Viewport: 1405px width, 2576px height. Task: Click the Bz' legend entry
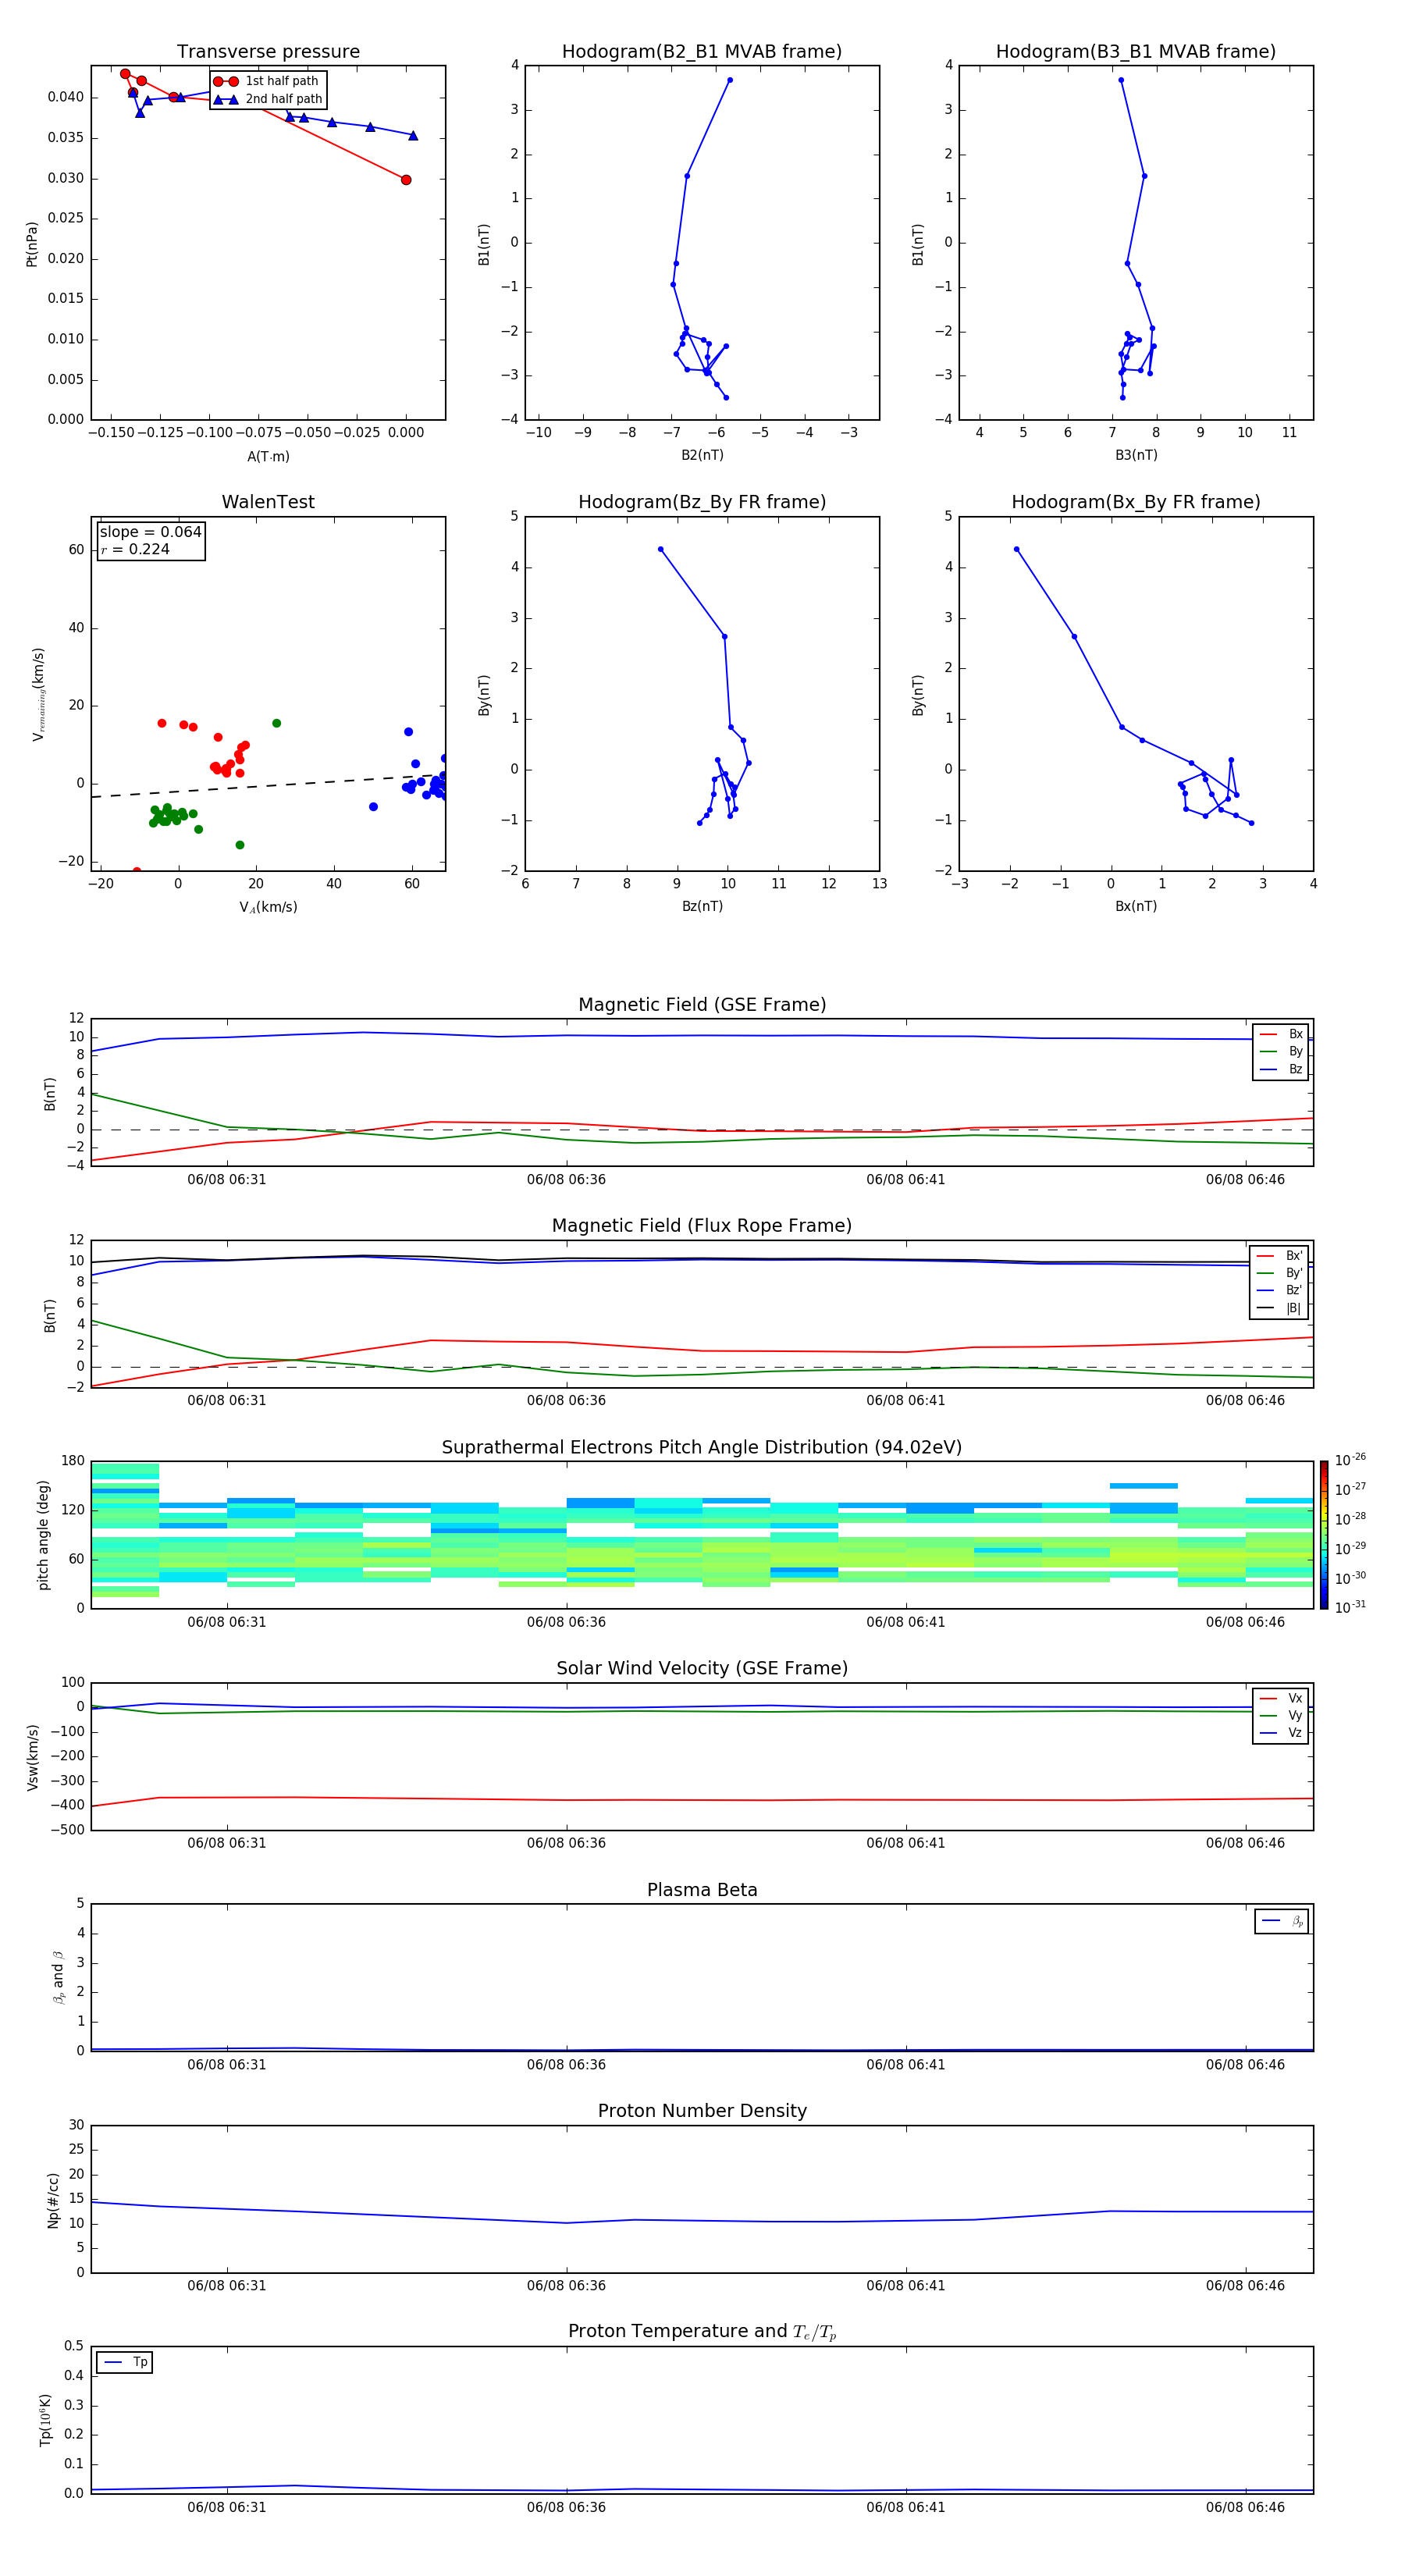[1279, 1290]
